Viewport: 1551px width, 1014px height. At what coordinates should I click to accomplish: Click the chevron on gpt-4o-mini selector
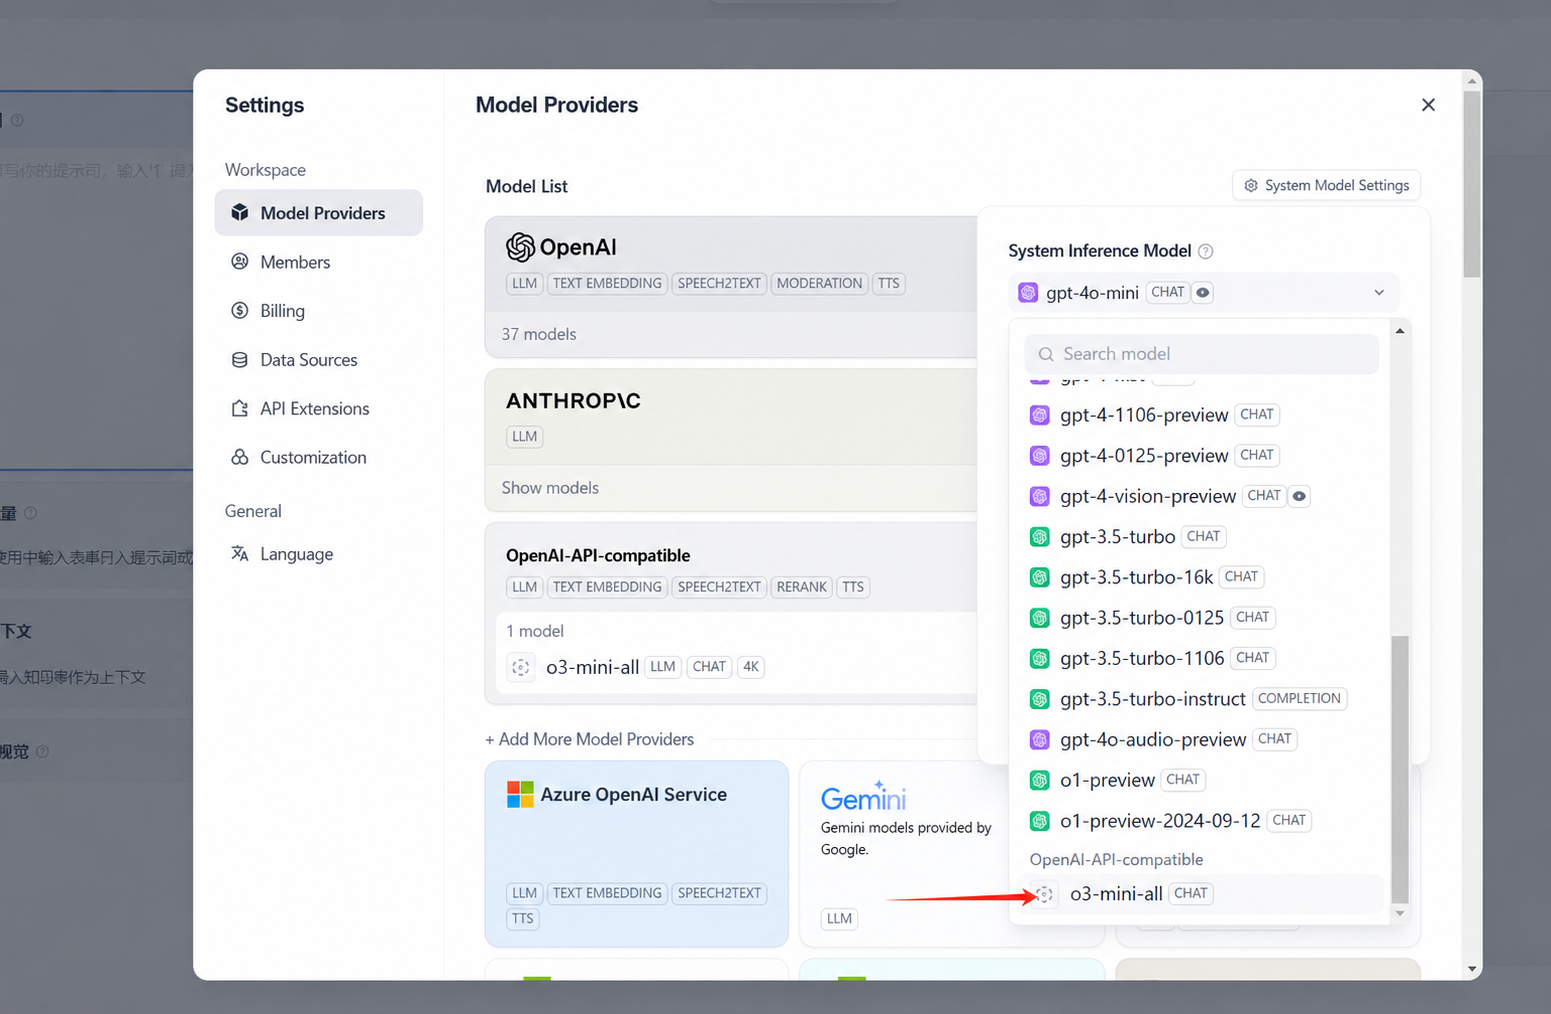tap(1379, 292)
